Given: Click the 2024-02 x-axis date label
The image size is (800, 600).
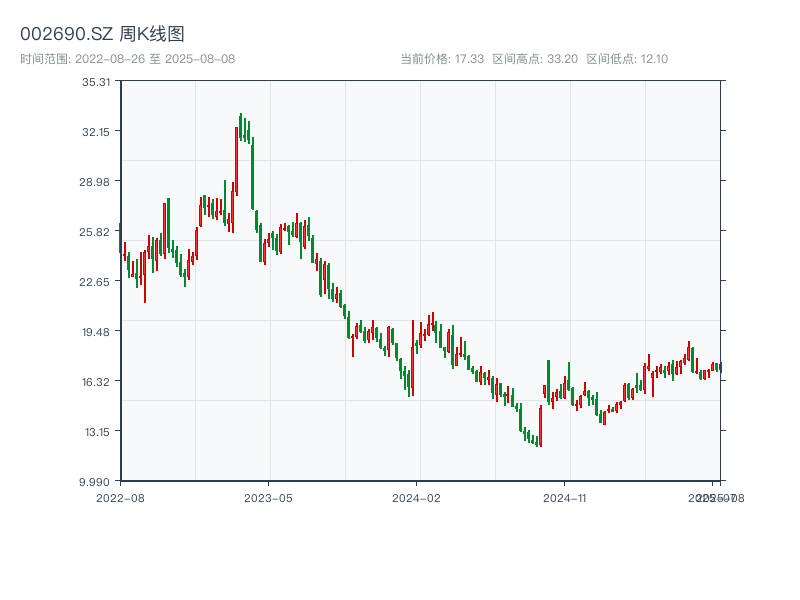Looking at the screenshot, I should tap(417, 497).
